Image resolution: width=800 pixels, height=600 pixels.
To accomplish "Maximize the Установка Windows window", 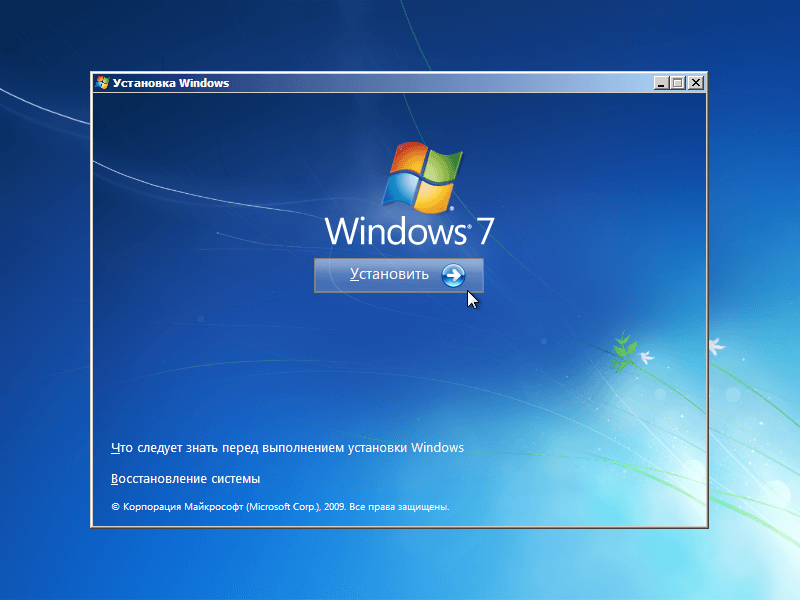I will (x=678, y=83).
